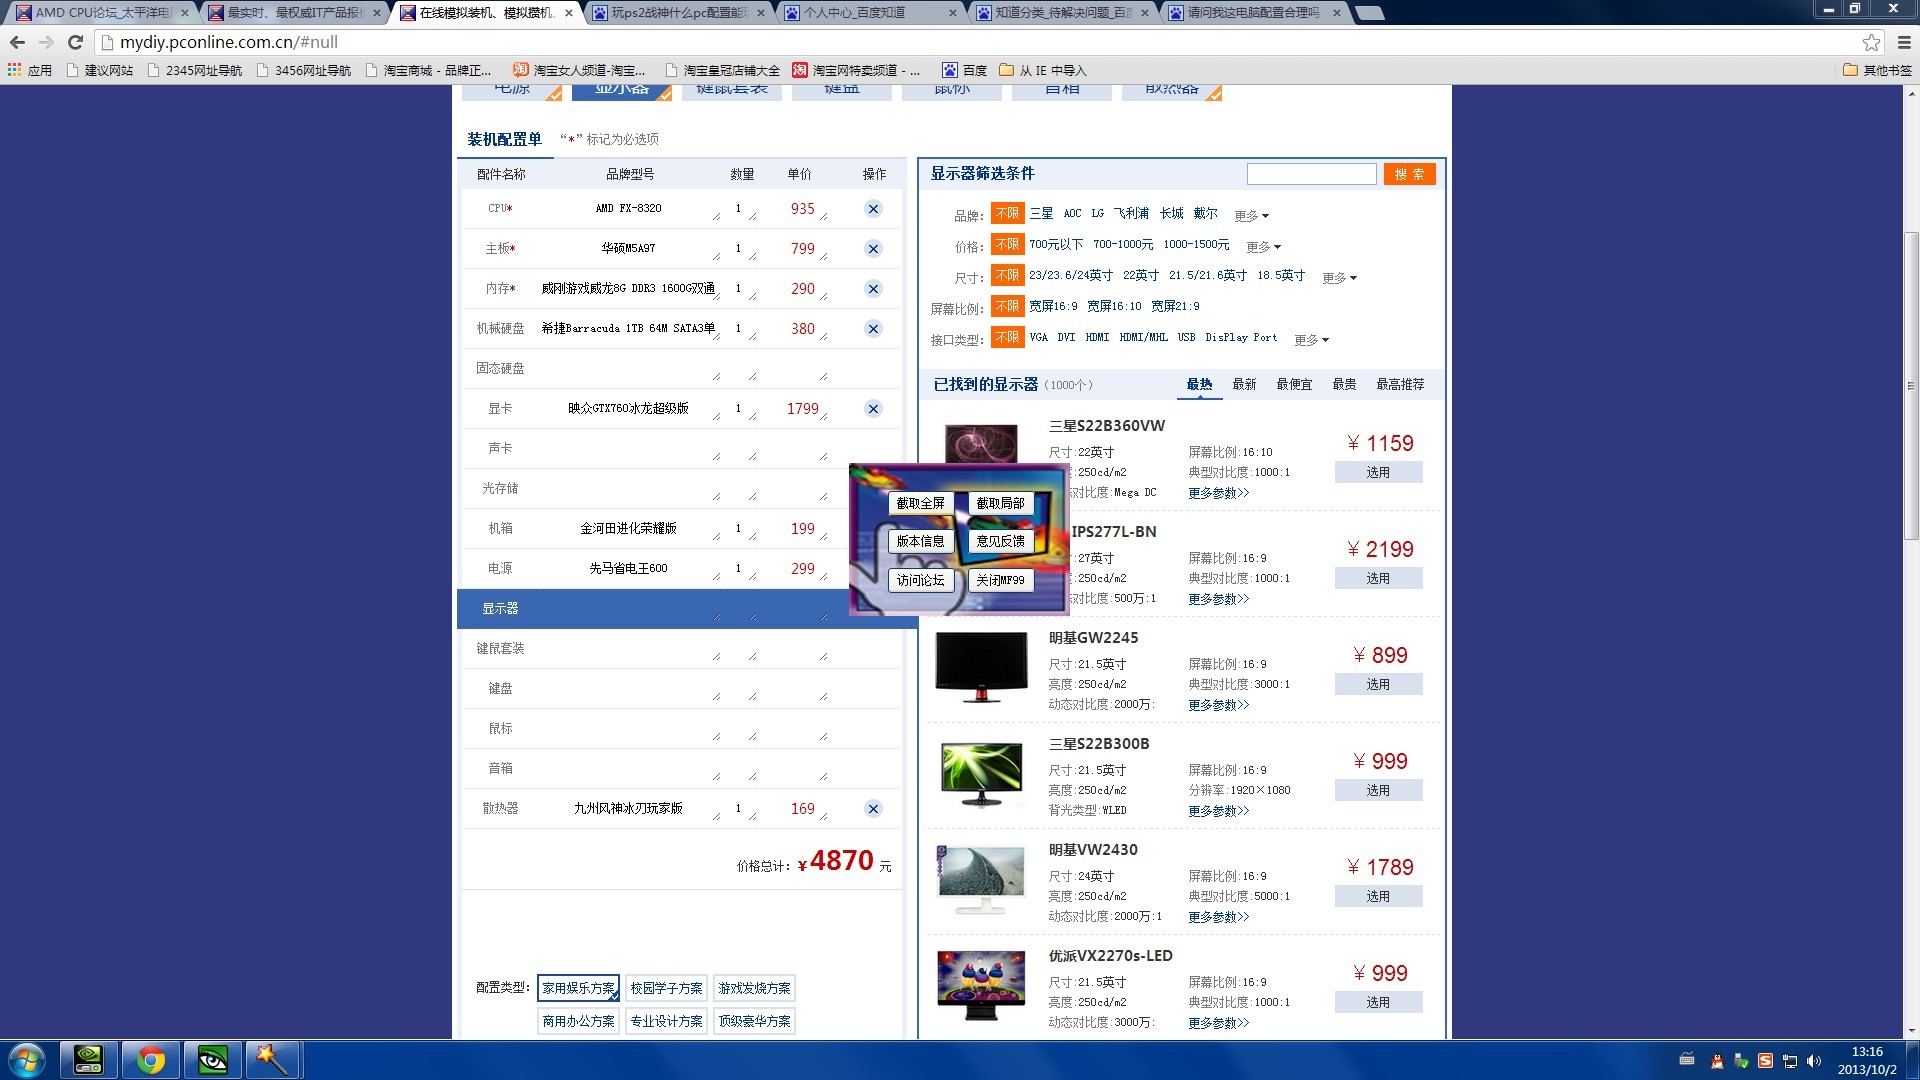The height and width of the screenshot is (1080, 1920).
Task: Remove the 威刚 memory row
Action: click(873, 289)
